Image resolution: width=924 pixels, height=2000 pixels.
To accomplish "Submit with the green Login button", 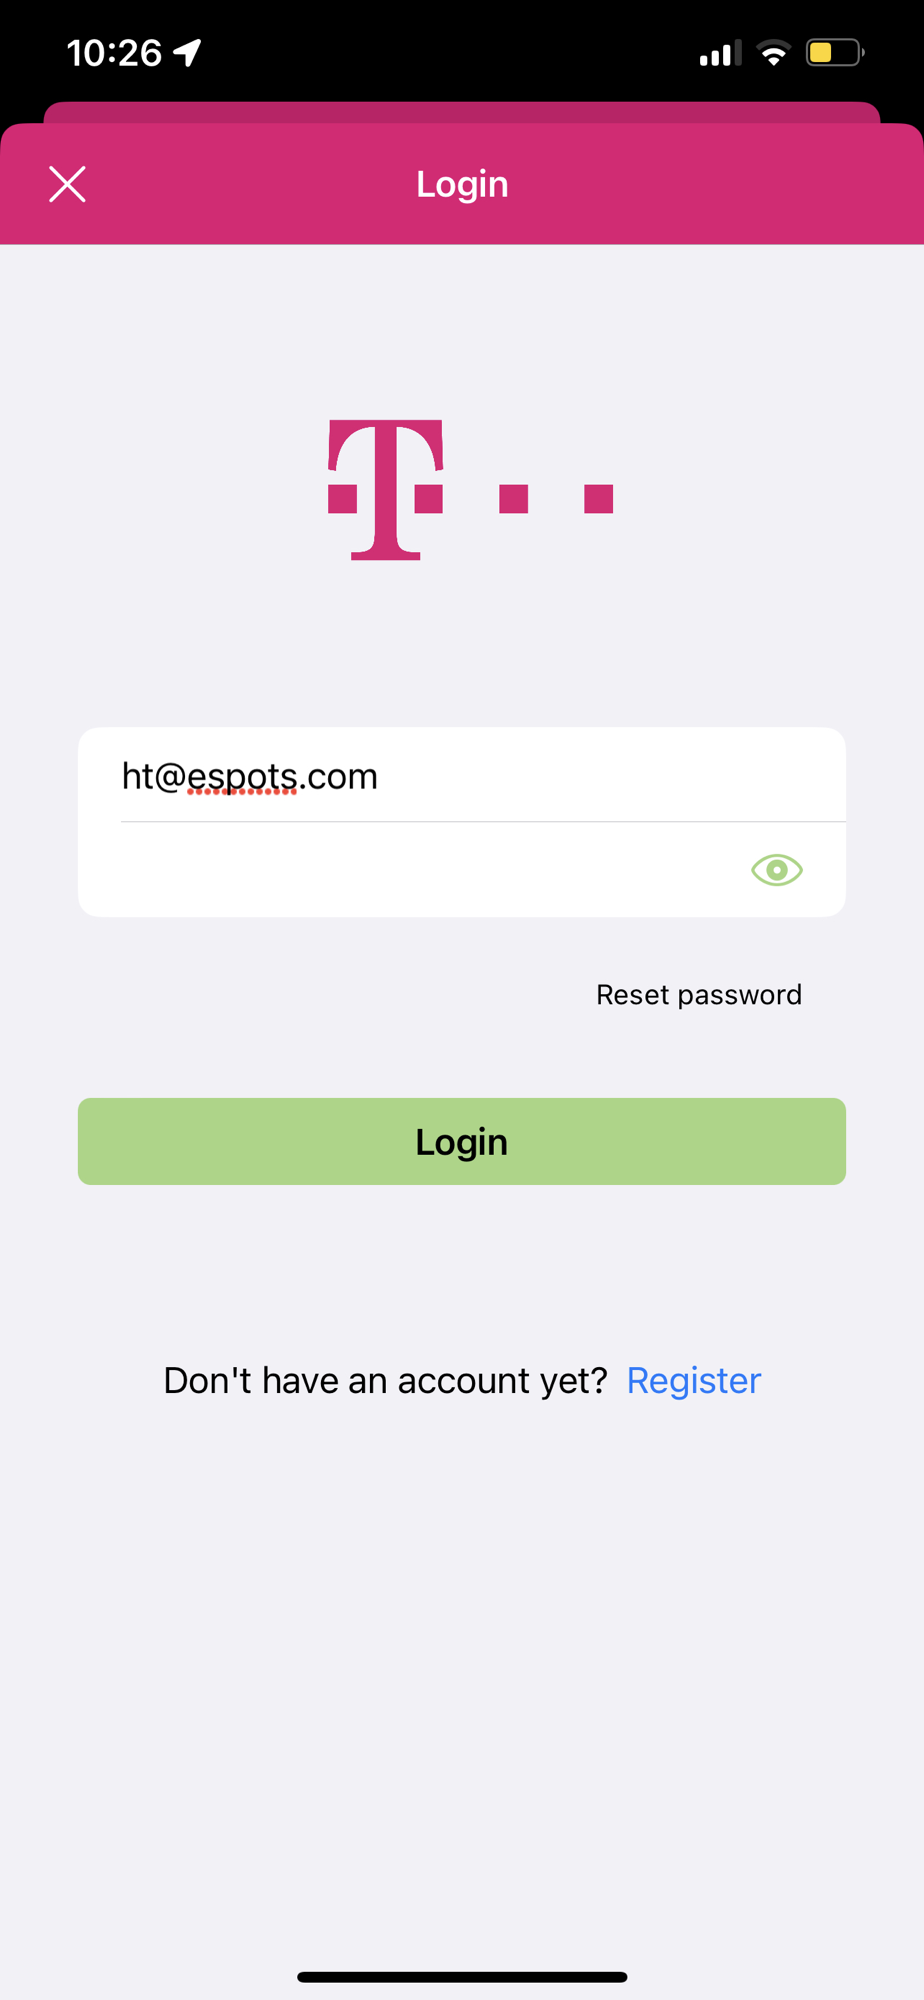I will (462, 1142).
